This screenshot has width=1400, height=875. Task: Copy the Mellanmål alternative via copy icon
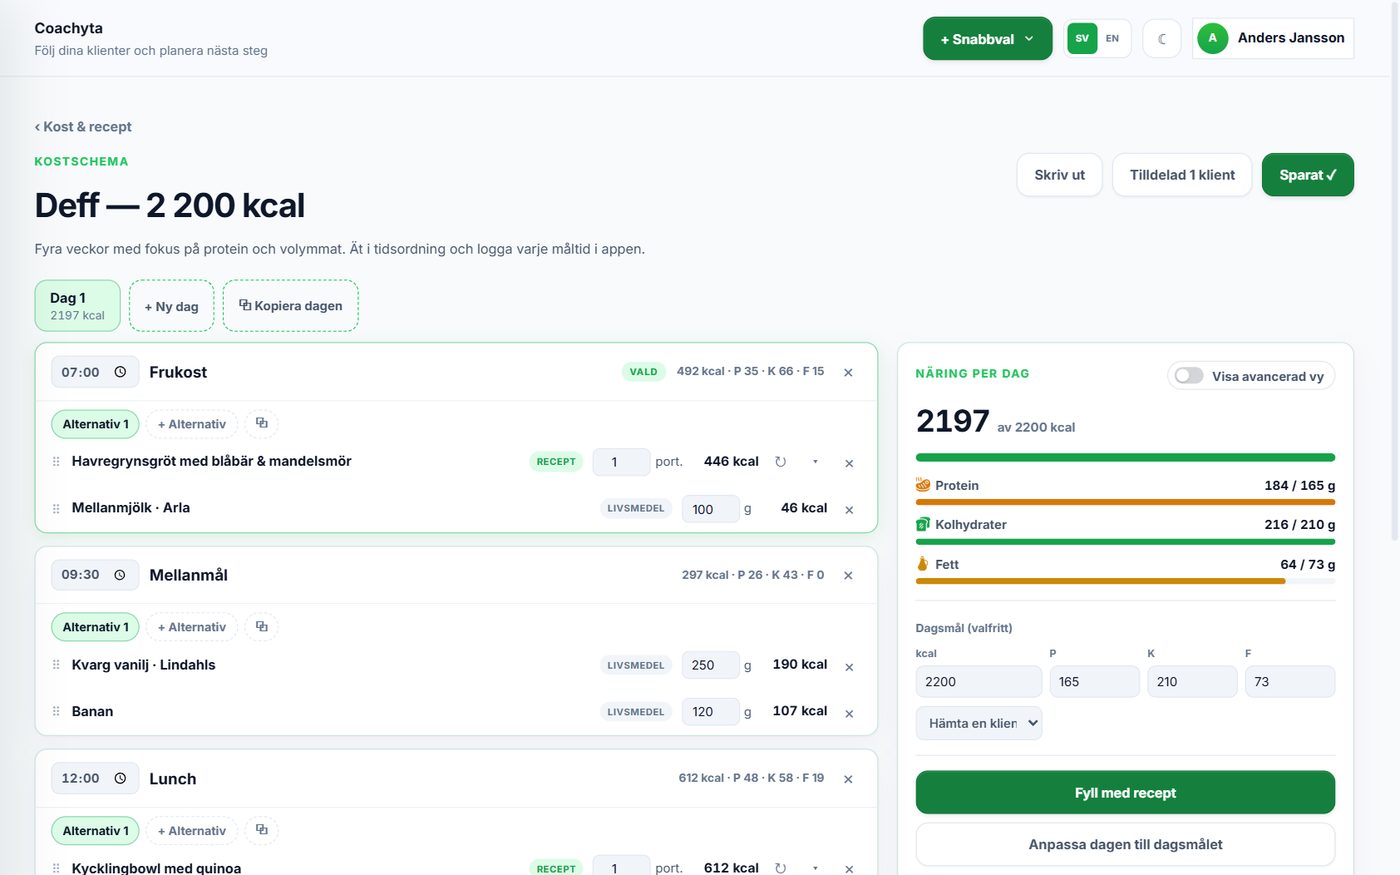(x=262, y=626)
